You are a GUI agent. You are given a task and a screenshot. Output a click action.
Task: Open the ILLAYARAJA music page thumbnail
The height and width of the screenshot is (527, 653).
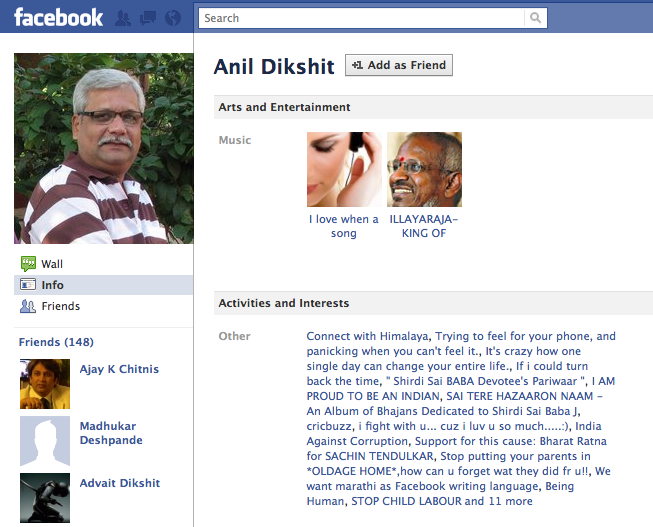pyautogui.click(x=424, y=169)
